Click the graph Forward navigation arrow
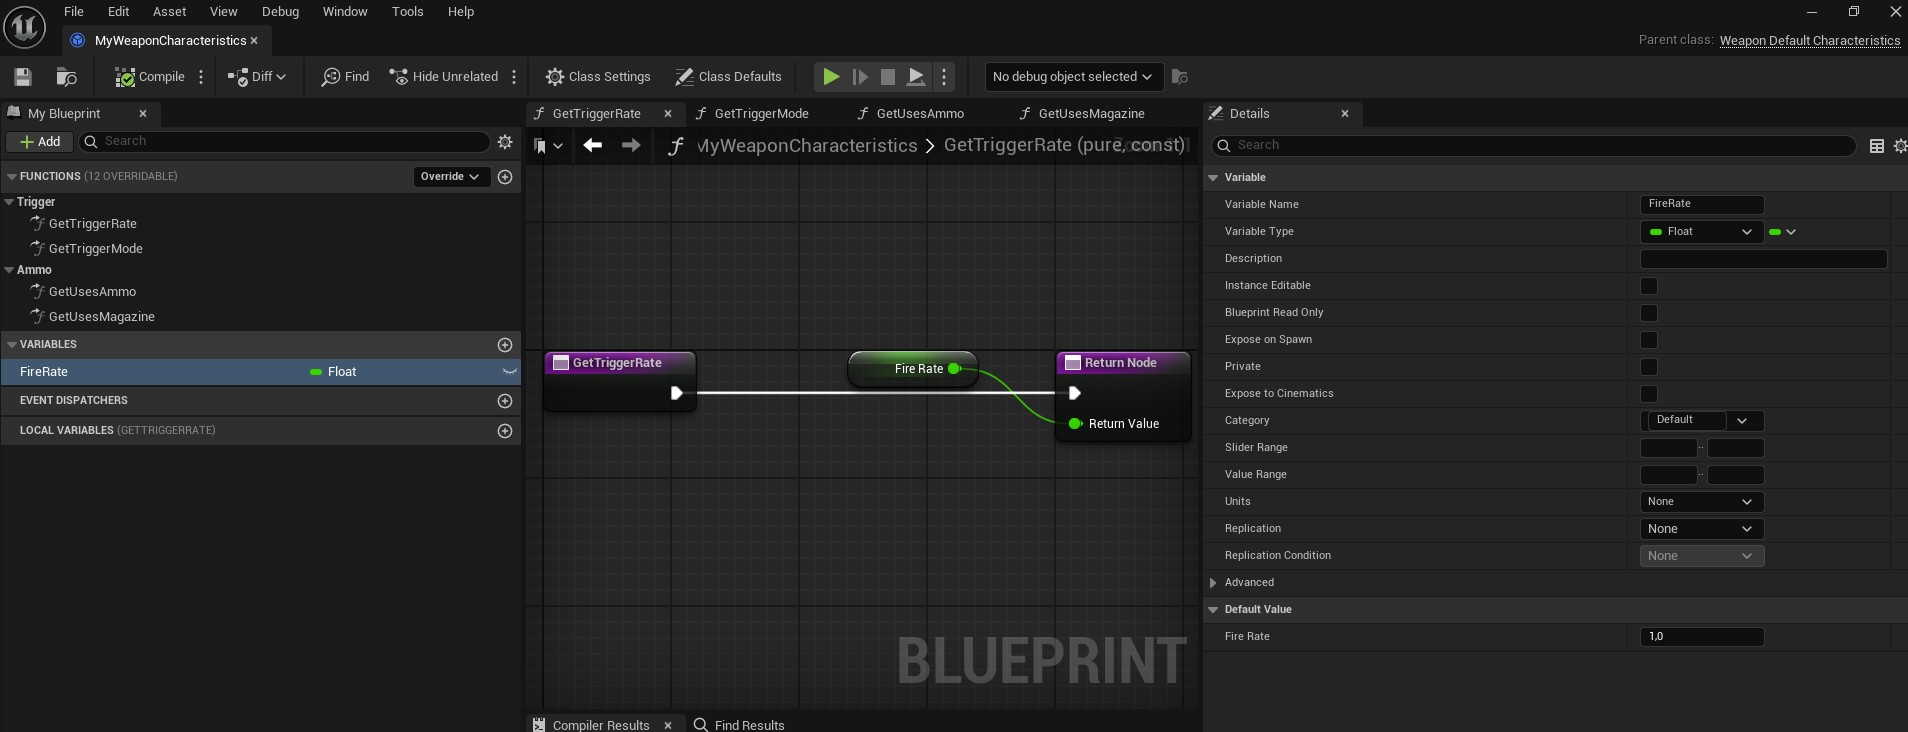 631,146
